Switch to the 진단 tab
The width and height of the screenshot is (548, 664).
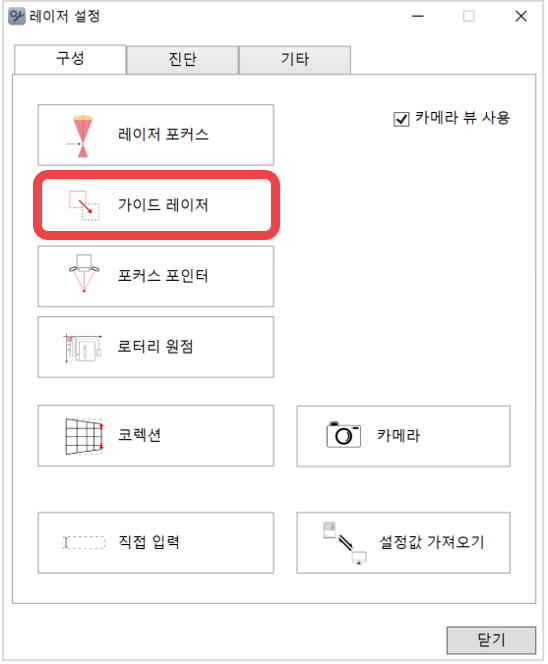click(183, 60)
